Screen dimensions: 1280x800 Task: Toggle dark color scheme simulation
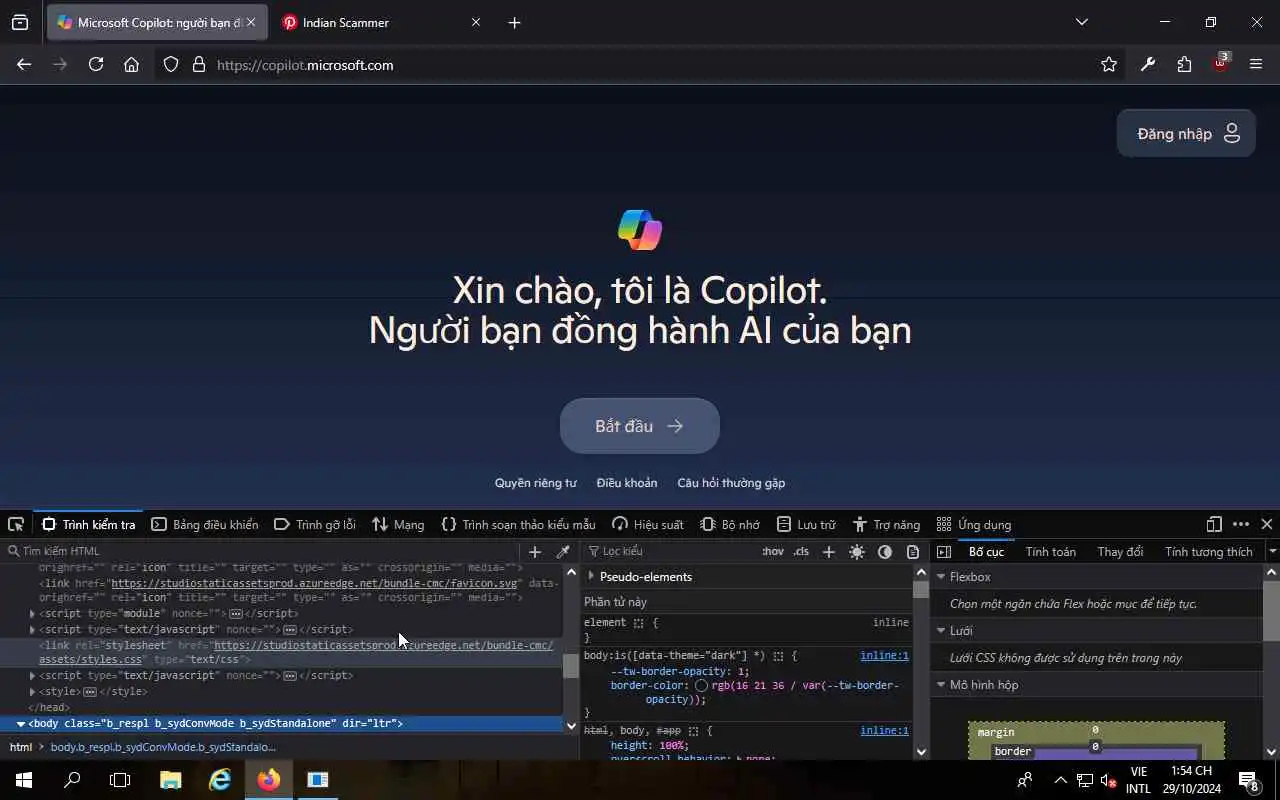pos(885,551)
